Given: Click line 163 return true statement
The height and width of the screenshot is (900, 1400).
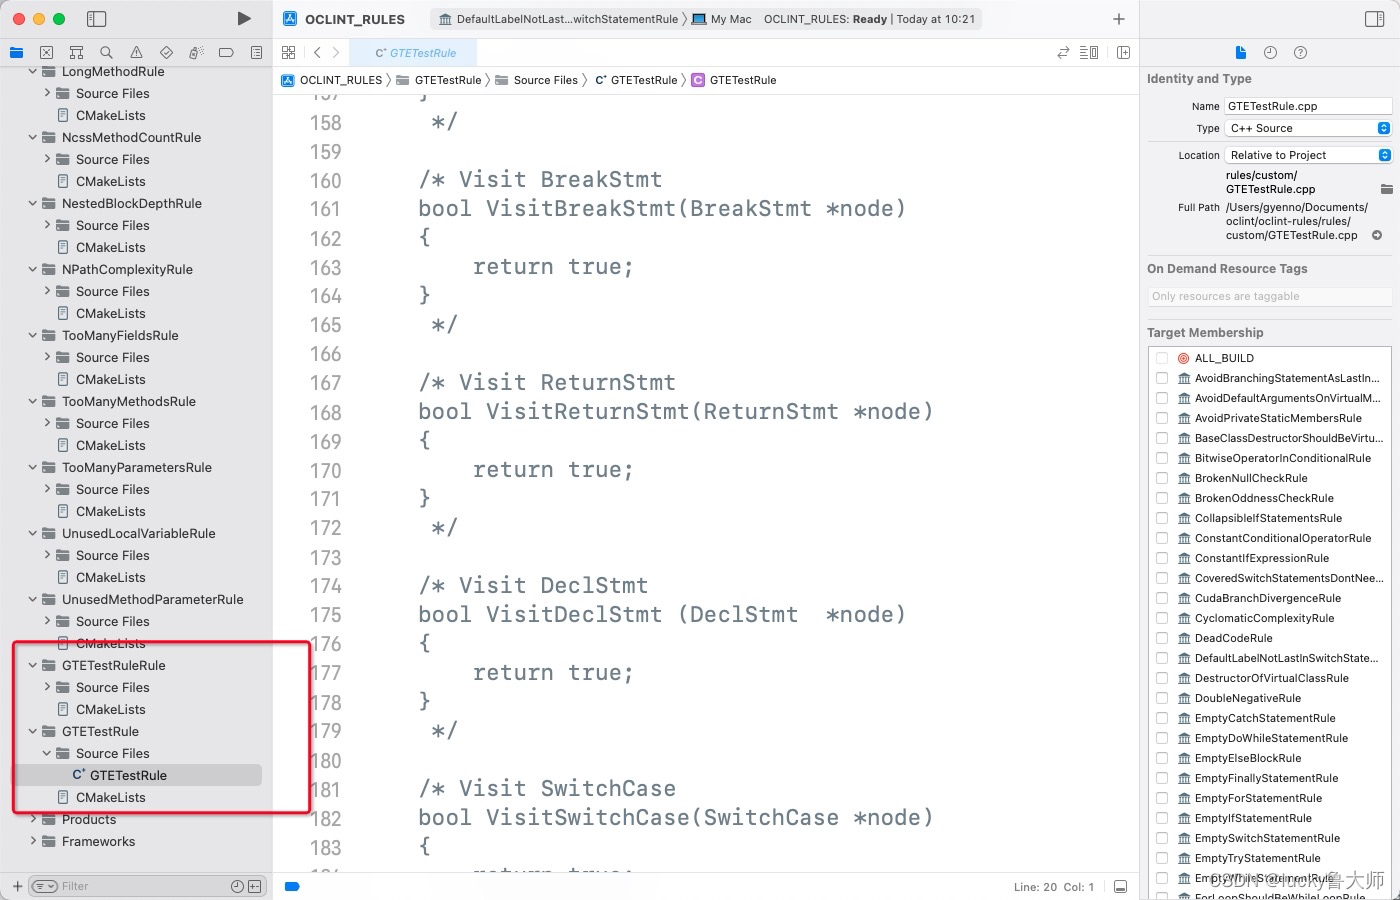Looking at the screenshot, I should tap(553, 267).
